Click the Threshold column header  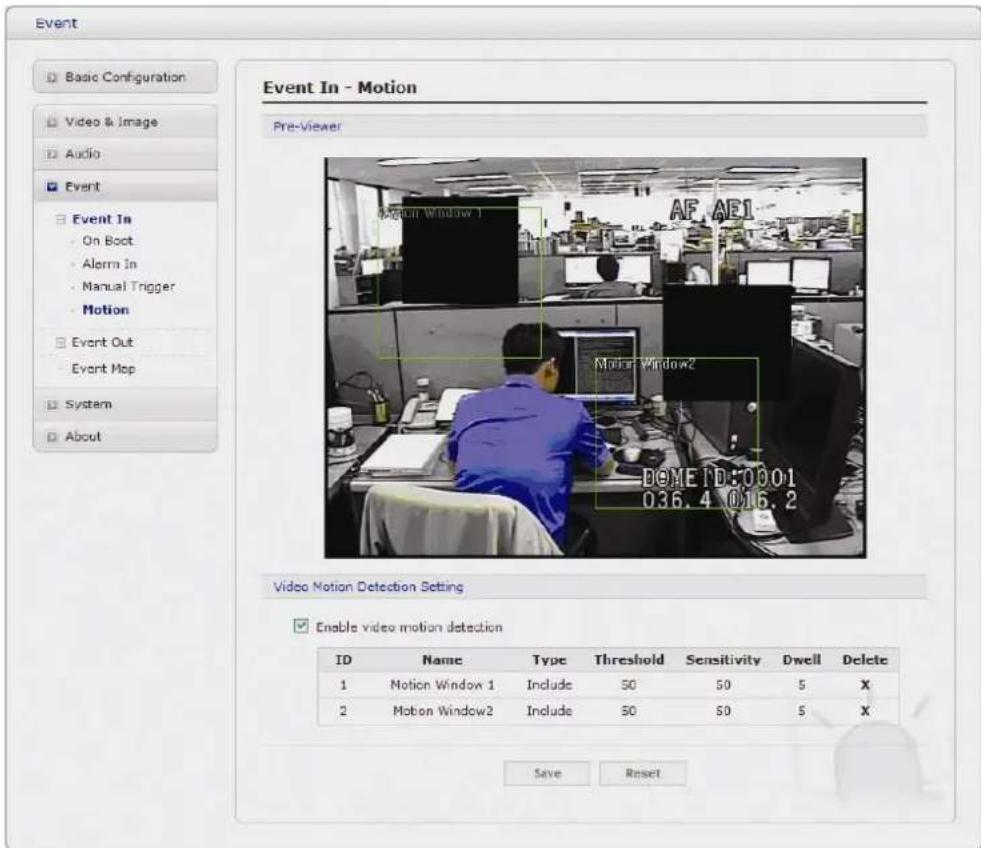(x=629, y=660)
